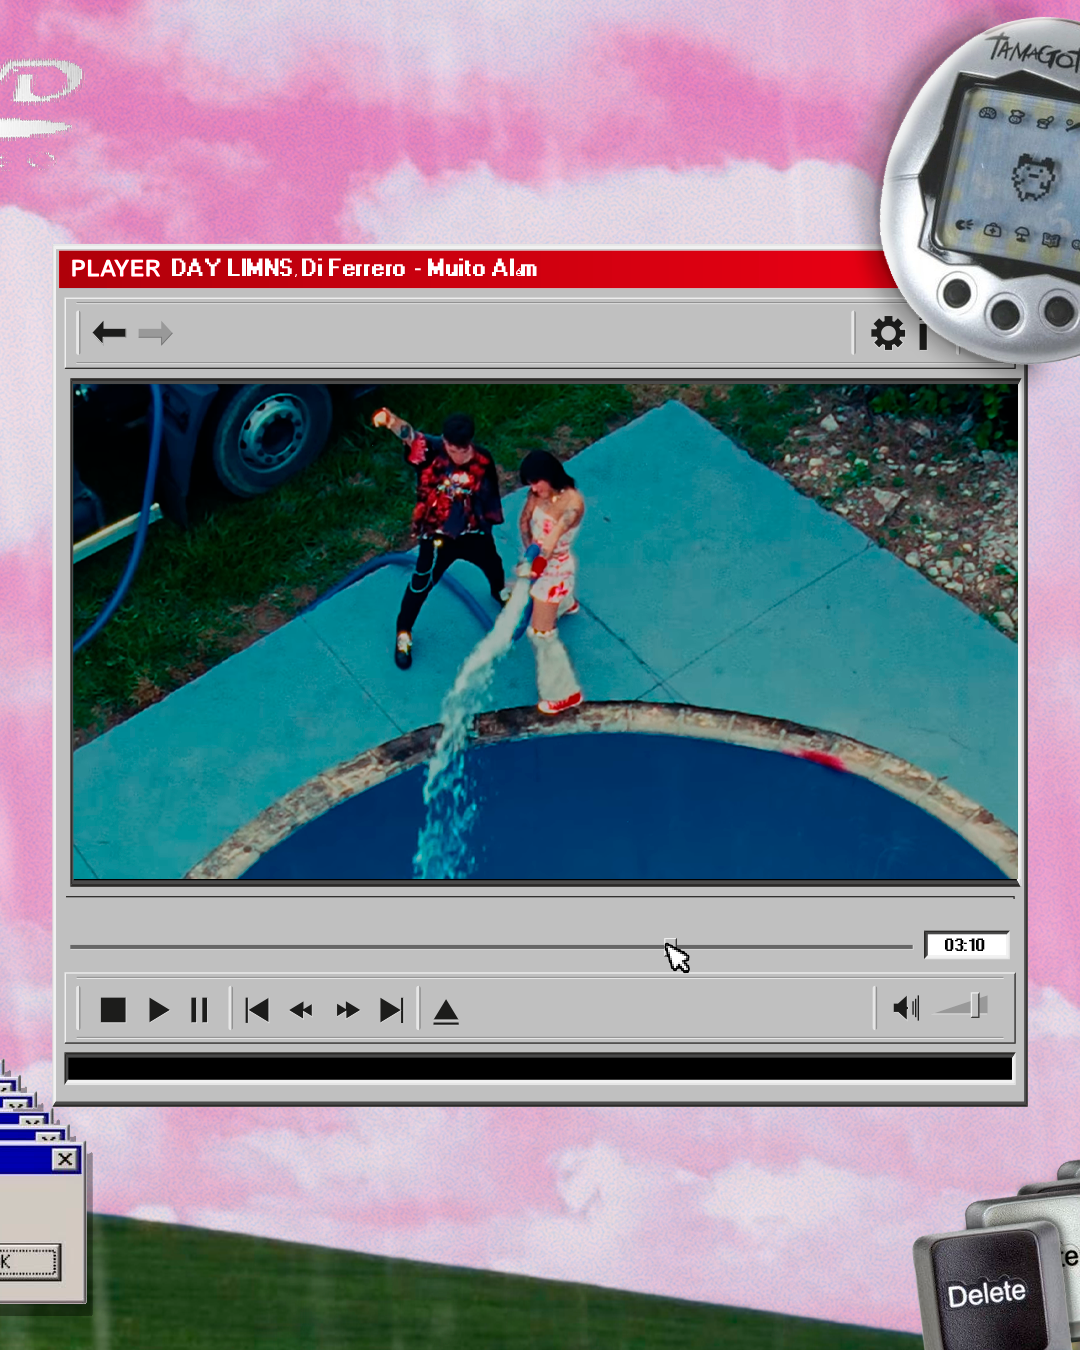The width and height of the screenshot is (1080, 1350).
Task: Click the Tamagotchi's middle round button
Action: click(x=1004, y=314)
